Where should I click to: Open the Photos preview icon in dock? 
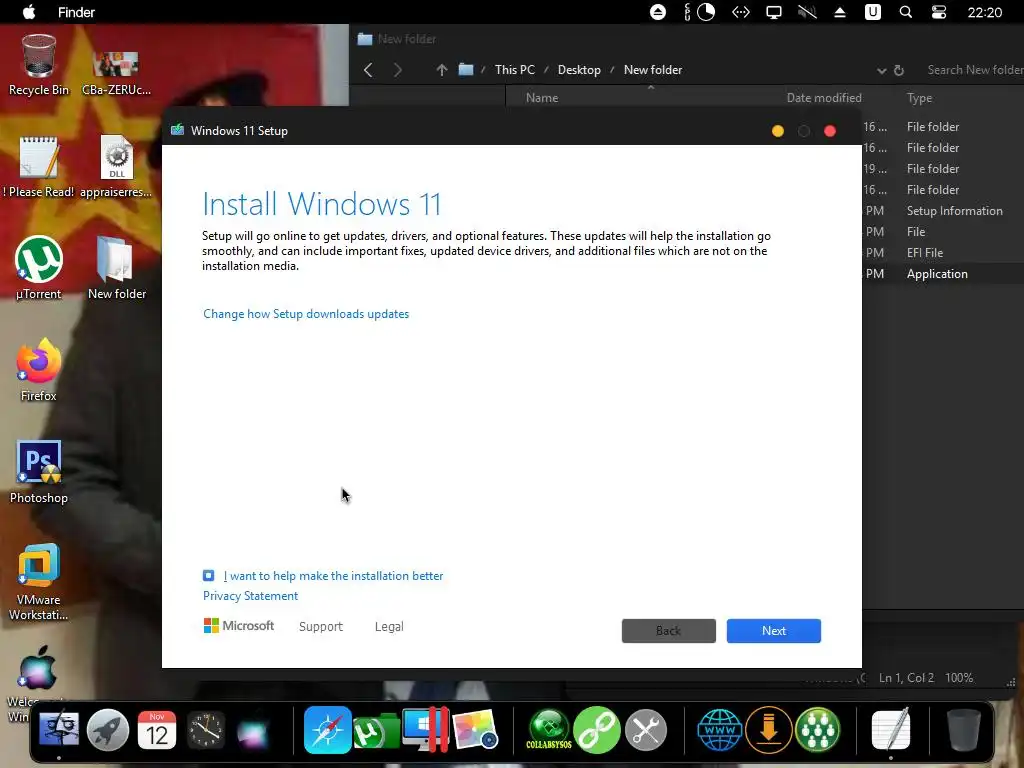pos(475,729)
